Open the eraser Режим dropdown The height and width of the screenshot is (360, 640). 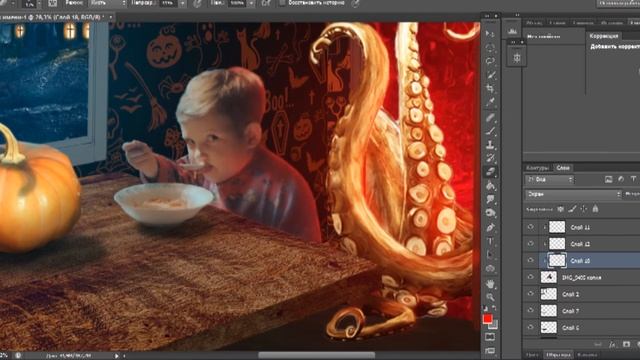point(107,3)
